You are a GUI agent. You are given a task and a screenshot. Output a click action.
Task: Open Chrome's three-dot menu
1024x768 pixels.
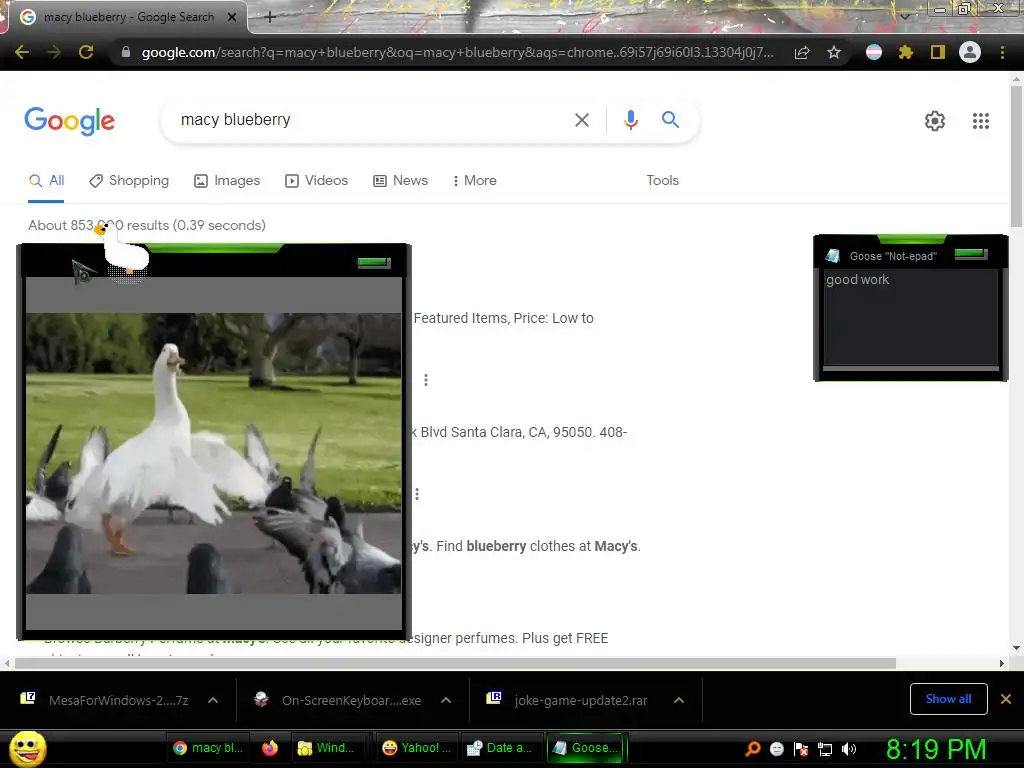pyautogui.click(x=1002, y=52)
